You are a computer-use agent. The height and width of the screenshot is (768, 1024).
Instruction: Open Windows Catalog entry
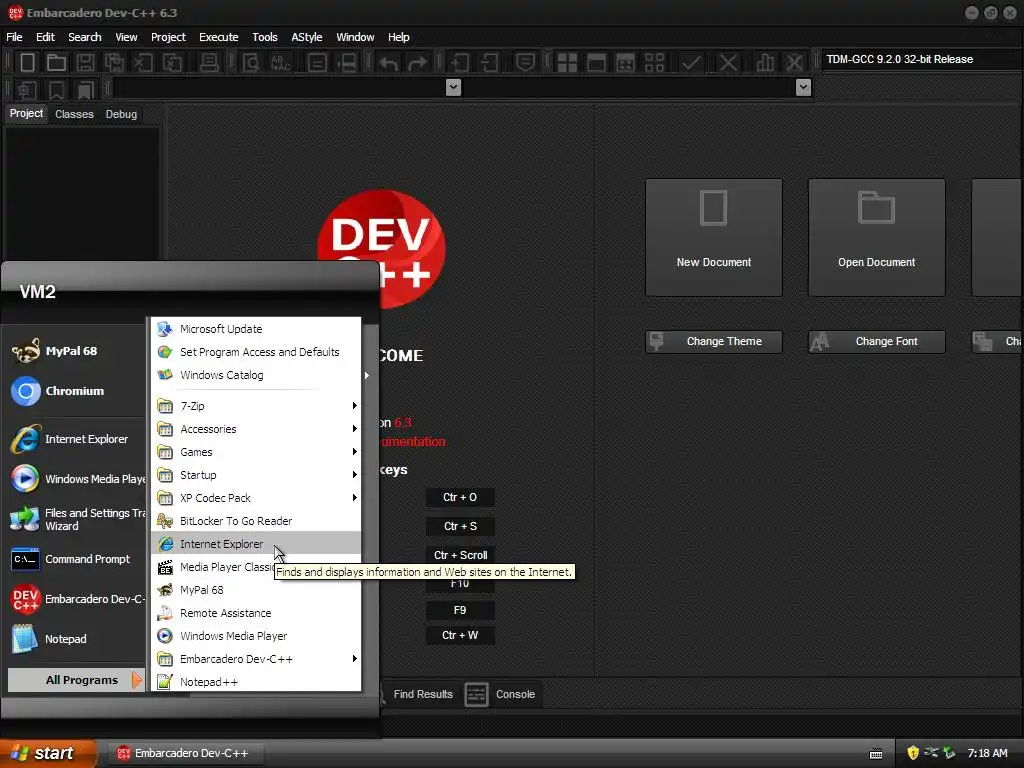(x=256, y=375)
